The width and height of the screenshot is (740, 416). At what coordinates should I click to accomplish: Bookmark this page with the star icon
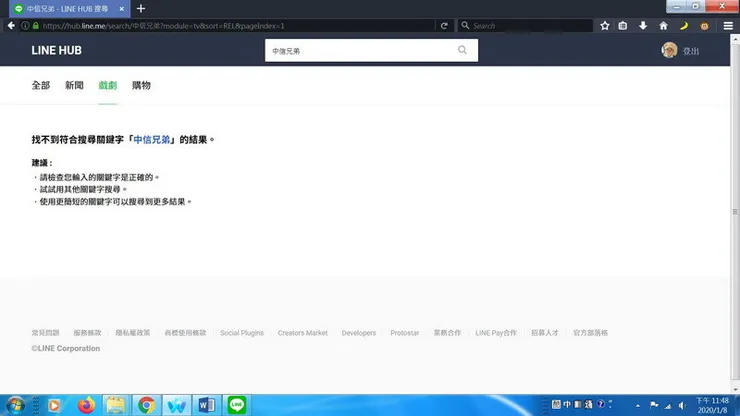[605, 26]
